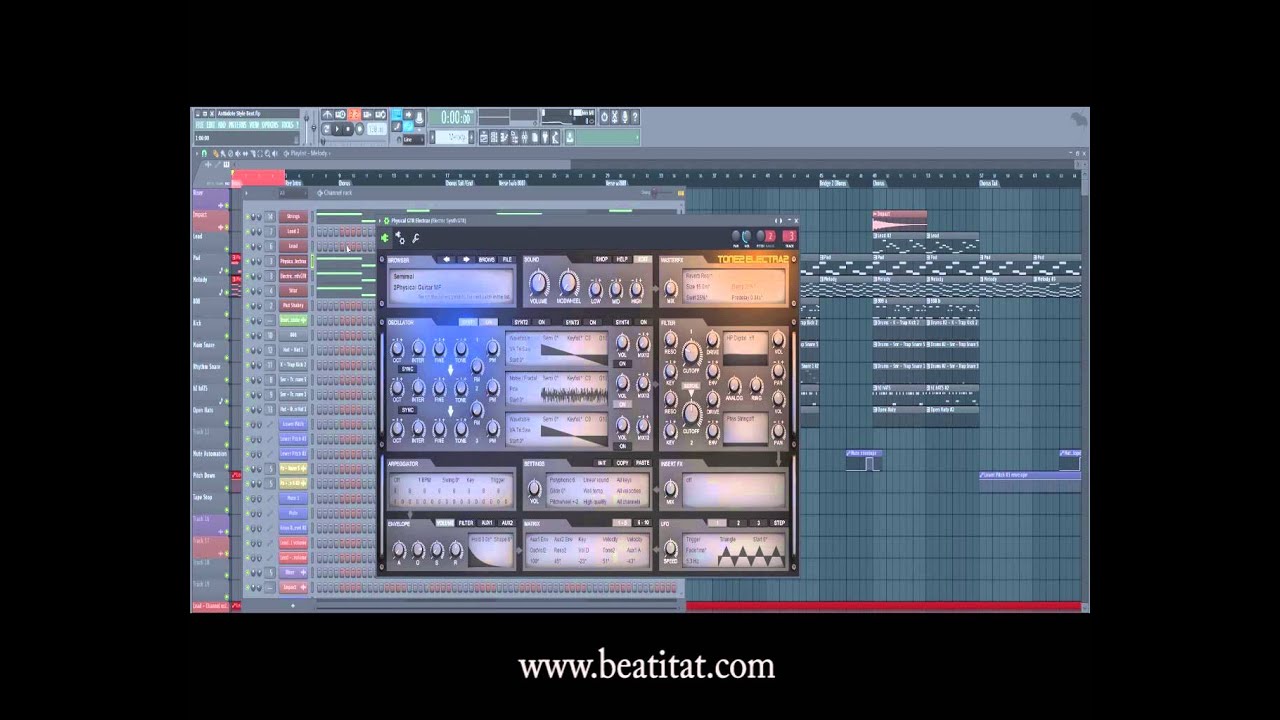
Task: Click the filter RING knob
Action: coord(756,385)
